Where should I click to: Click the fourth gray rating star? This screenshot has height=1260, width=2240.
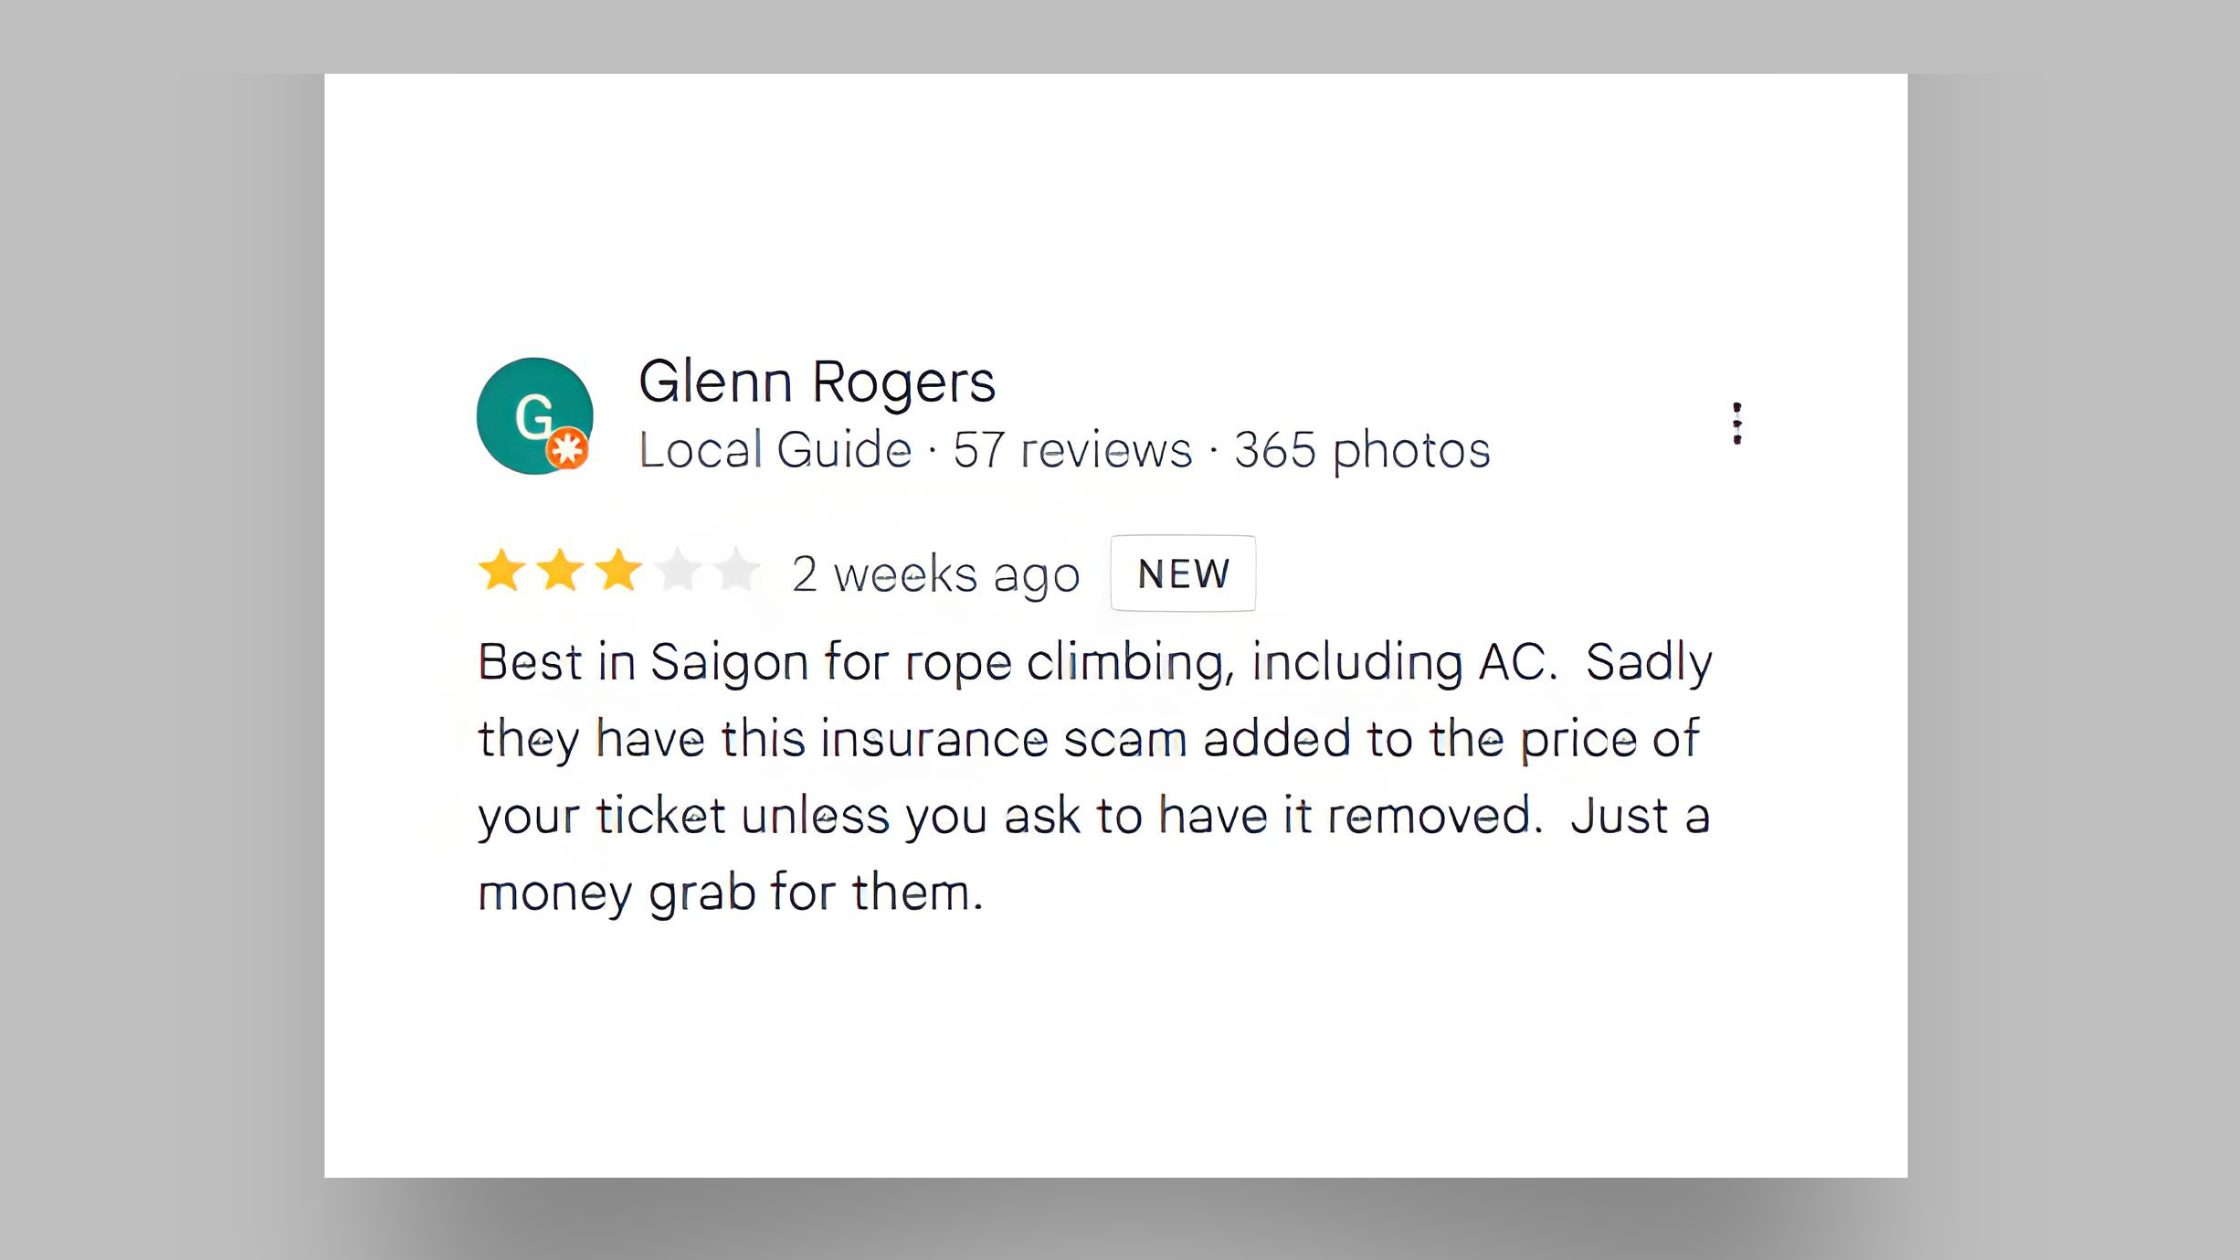click(678, 572)
